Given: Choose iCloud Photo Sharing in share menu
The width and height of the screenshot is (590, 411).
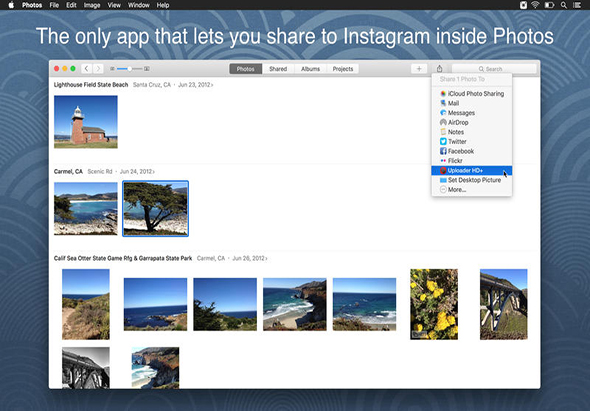Looking at the screenshot, I should coord(471,94).
